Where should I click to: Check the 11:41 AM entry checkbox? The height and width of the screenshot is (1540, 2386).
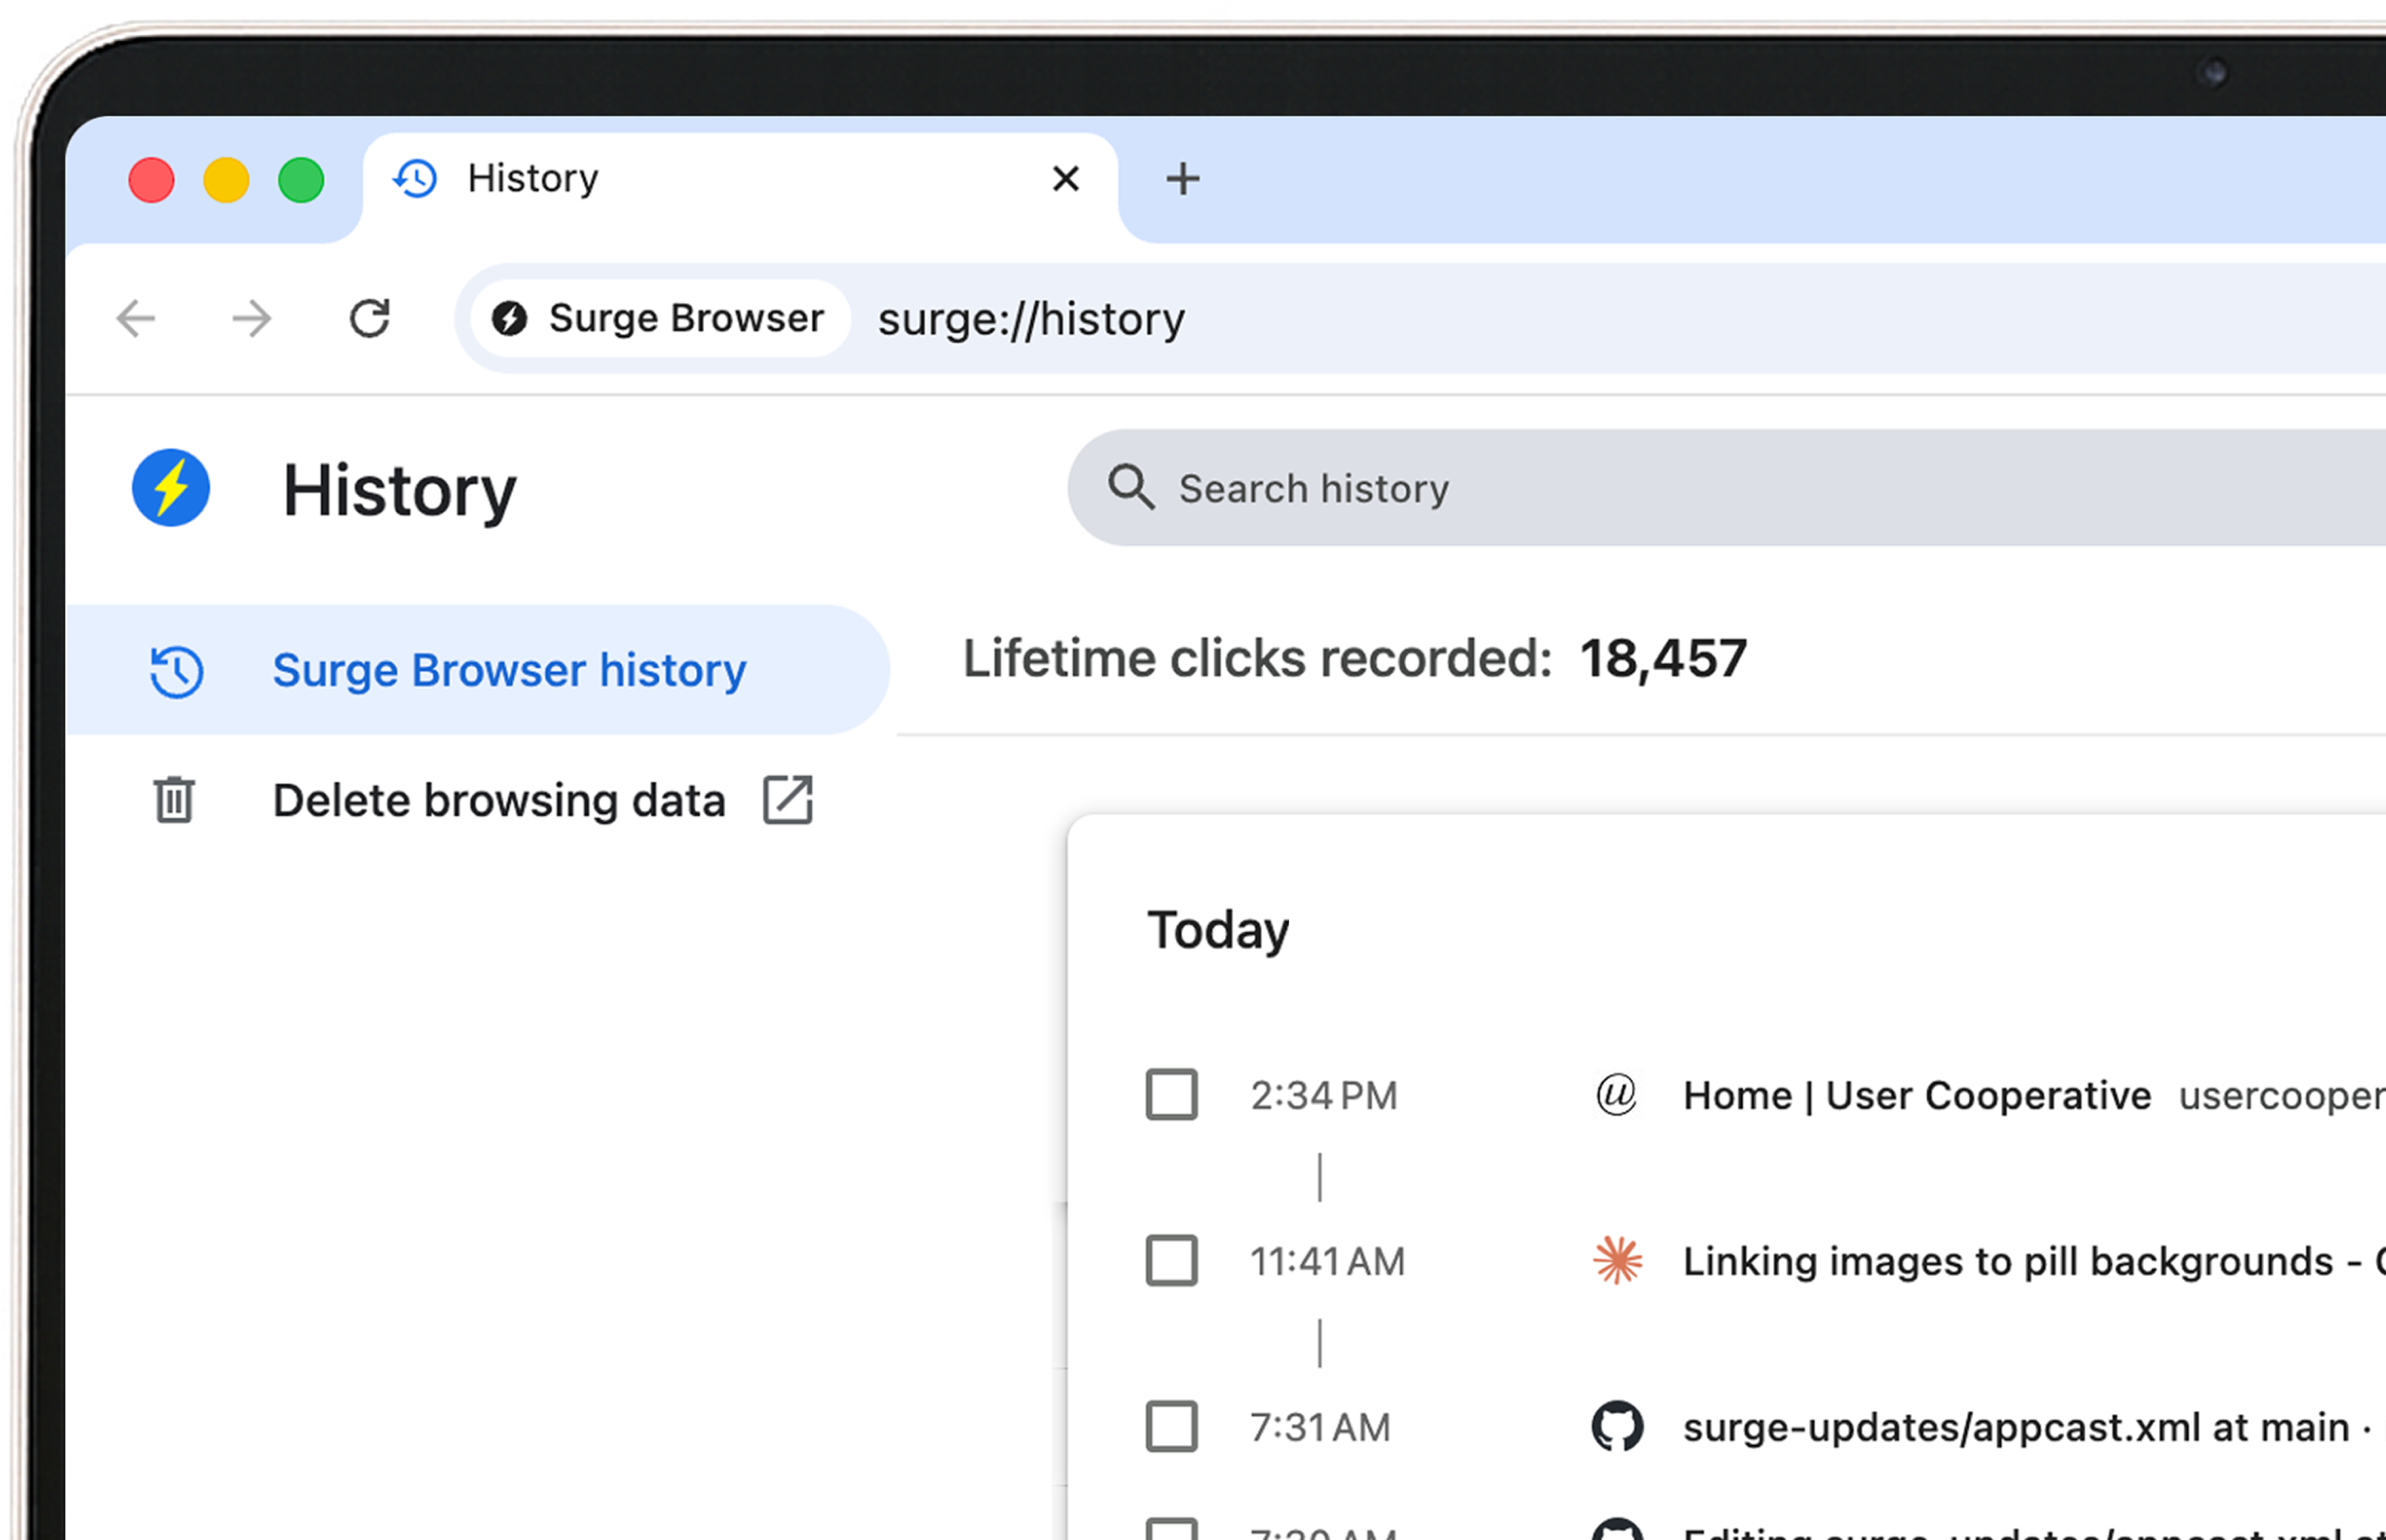1171,1260
